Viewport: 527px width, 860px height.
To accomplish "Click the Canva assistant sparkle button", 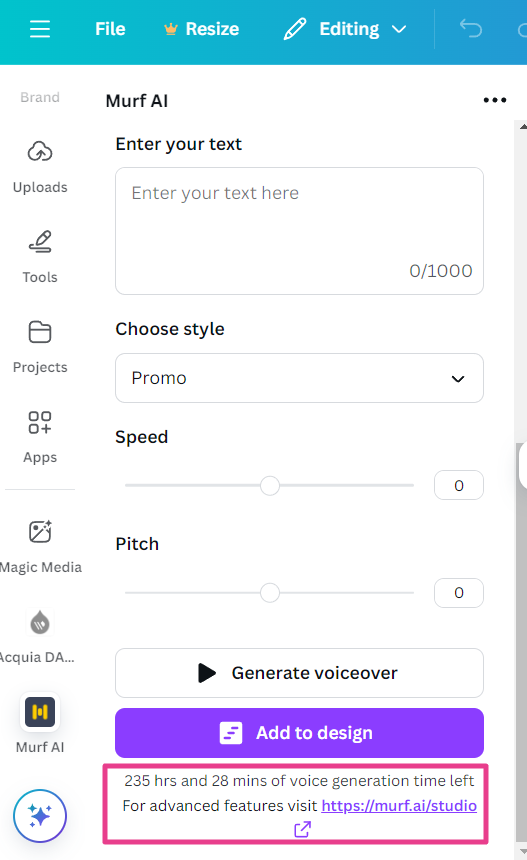I will [40, 816].
